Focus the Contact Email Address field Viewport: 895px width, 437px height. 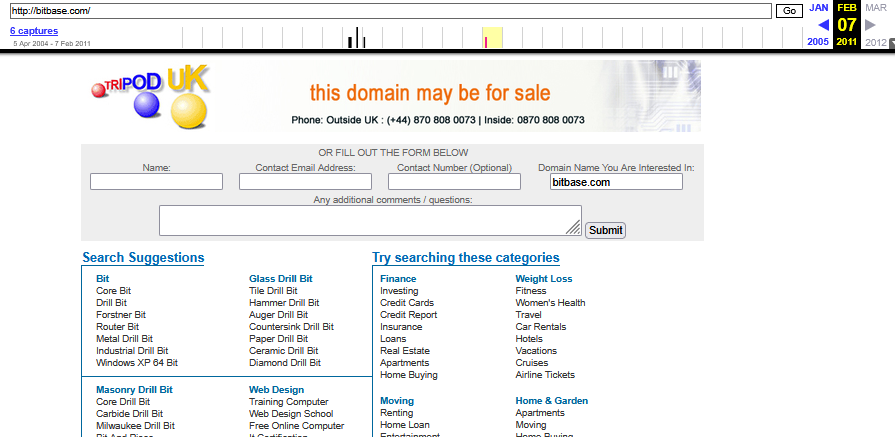coord(305,182)
